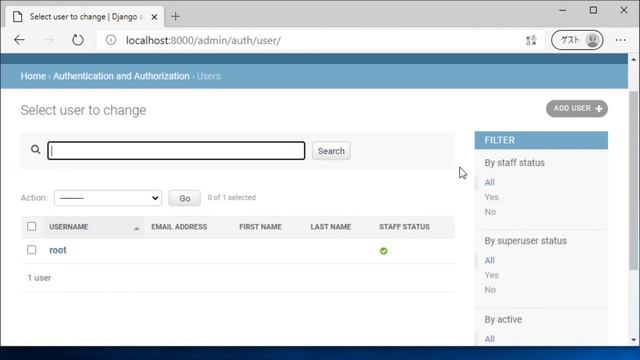
Task: View site information icon in address bar
Action: click(111, 40)
